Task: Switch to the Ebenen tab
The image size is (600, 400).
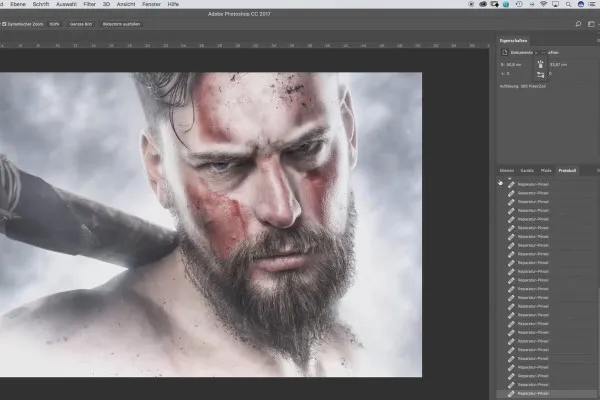Action: [x=507, y=171]
